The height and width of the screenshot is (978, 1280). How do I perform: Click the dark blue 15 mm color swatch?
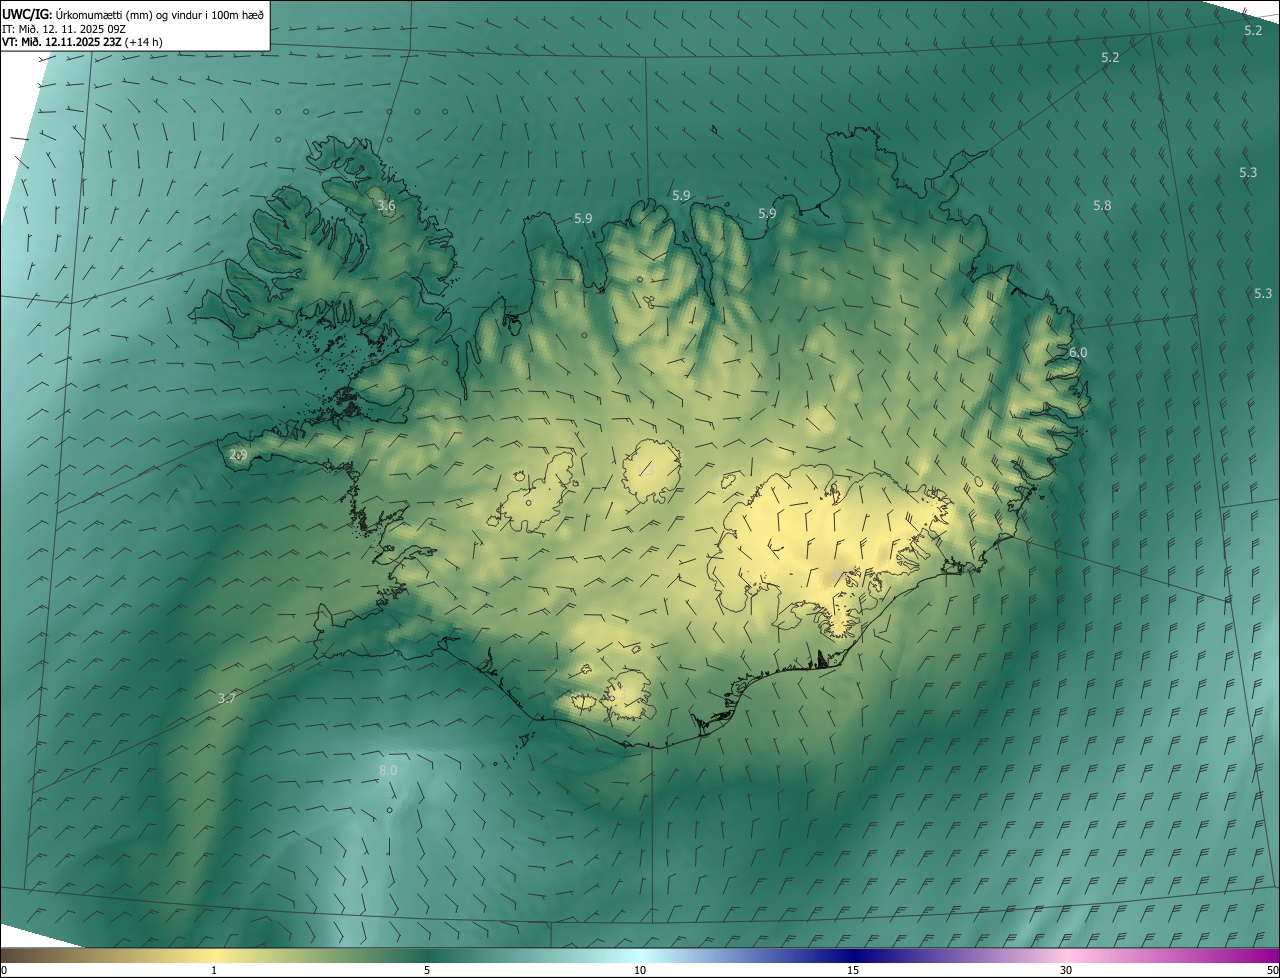pos(853,956)
